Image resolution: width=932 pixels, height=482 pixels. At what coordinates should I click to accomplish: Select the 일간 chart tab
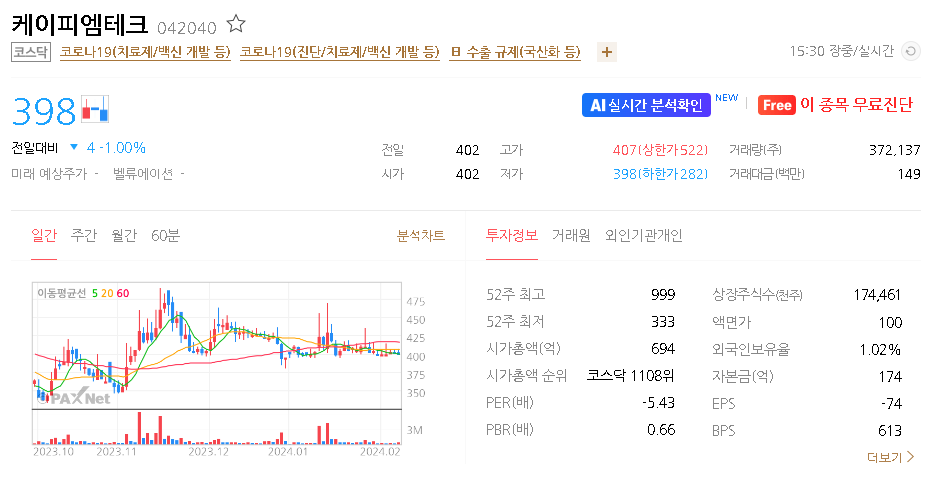point(44,236)
